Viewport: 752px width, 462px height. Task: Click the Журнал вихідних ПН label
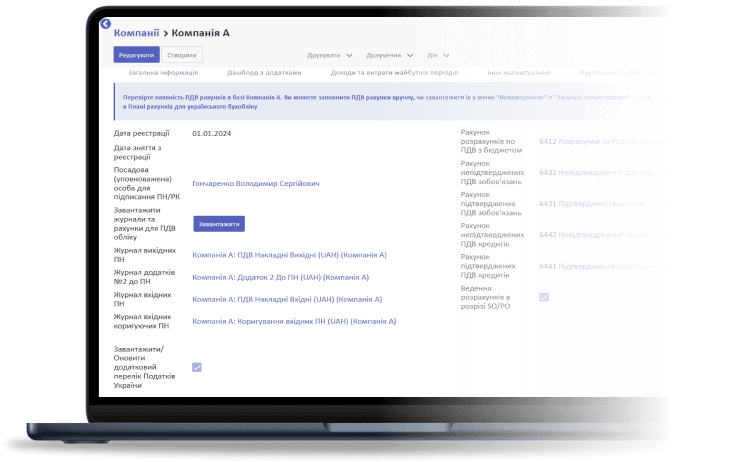[x=144, y=255]
